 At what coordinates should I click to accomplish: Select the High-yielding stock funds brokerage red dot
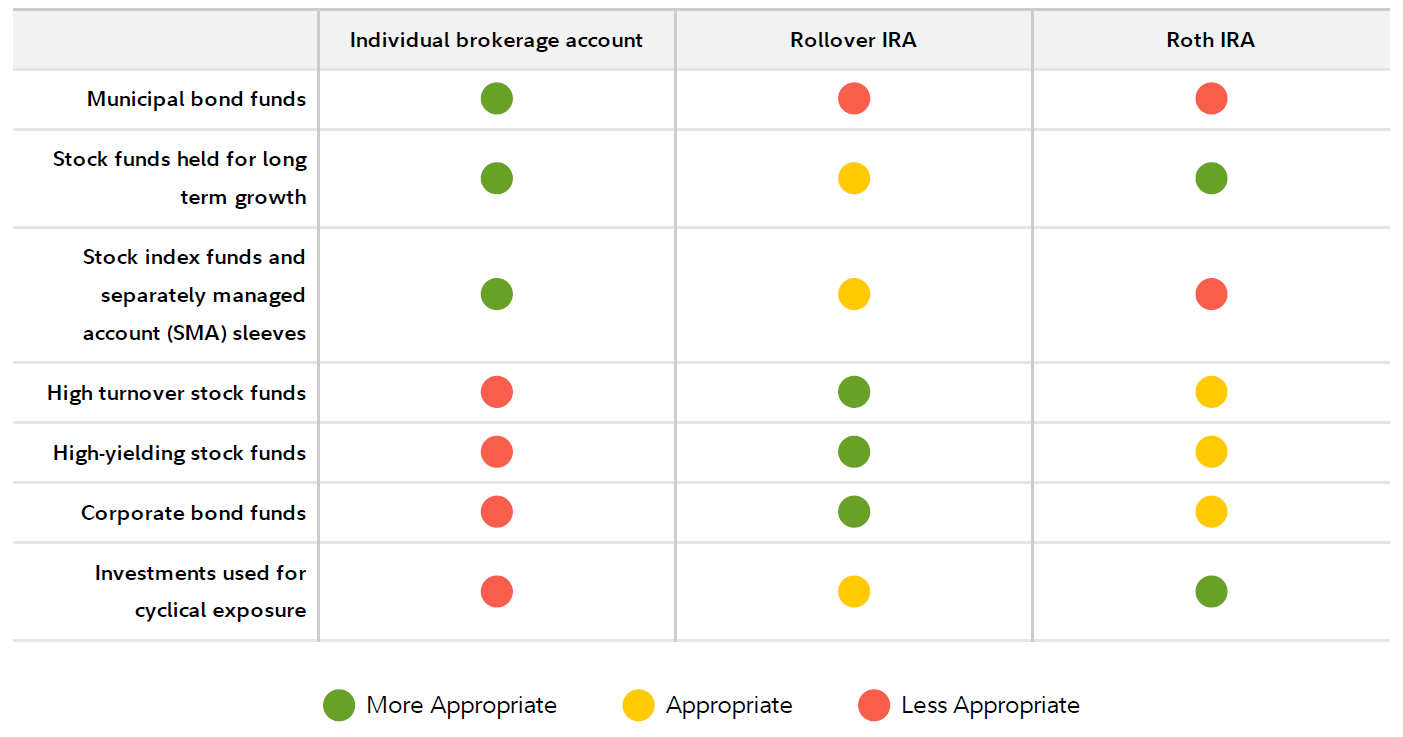[x=496, y=452]
